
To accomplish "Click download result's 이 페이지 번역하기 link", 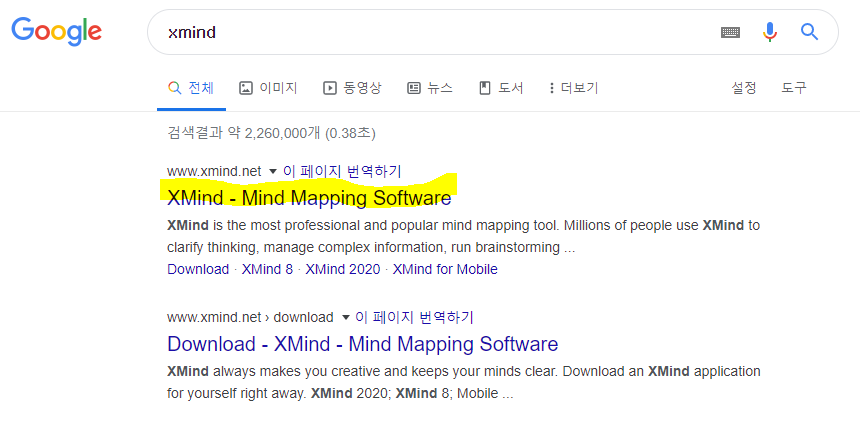I will coord(415,317).
